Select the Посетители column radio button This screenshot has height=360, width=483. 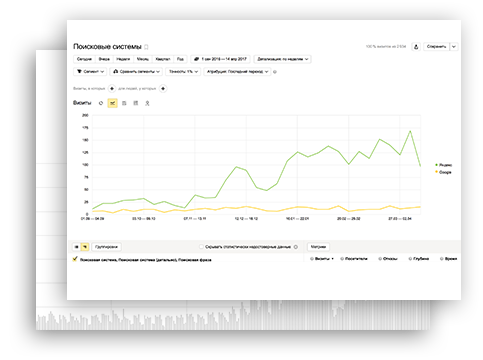(x=342, y=259)
